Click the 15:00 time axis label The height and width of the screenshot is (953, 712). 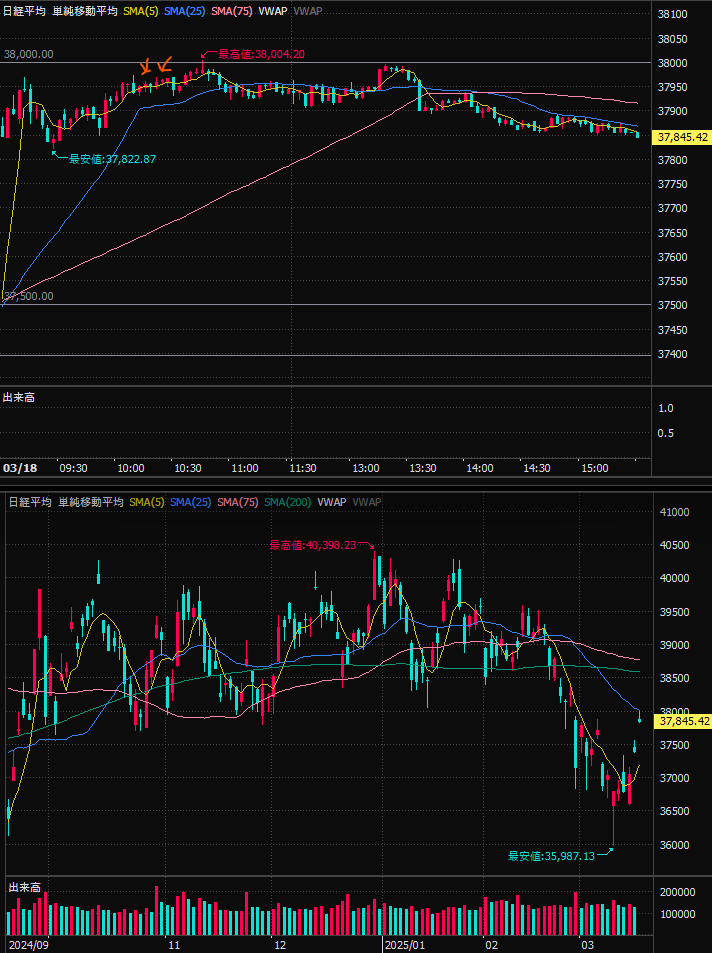tap(595, 468)
